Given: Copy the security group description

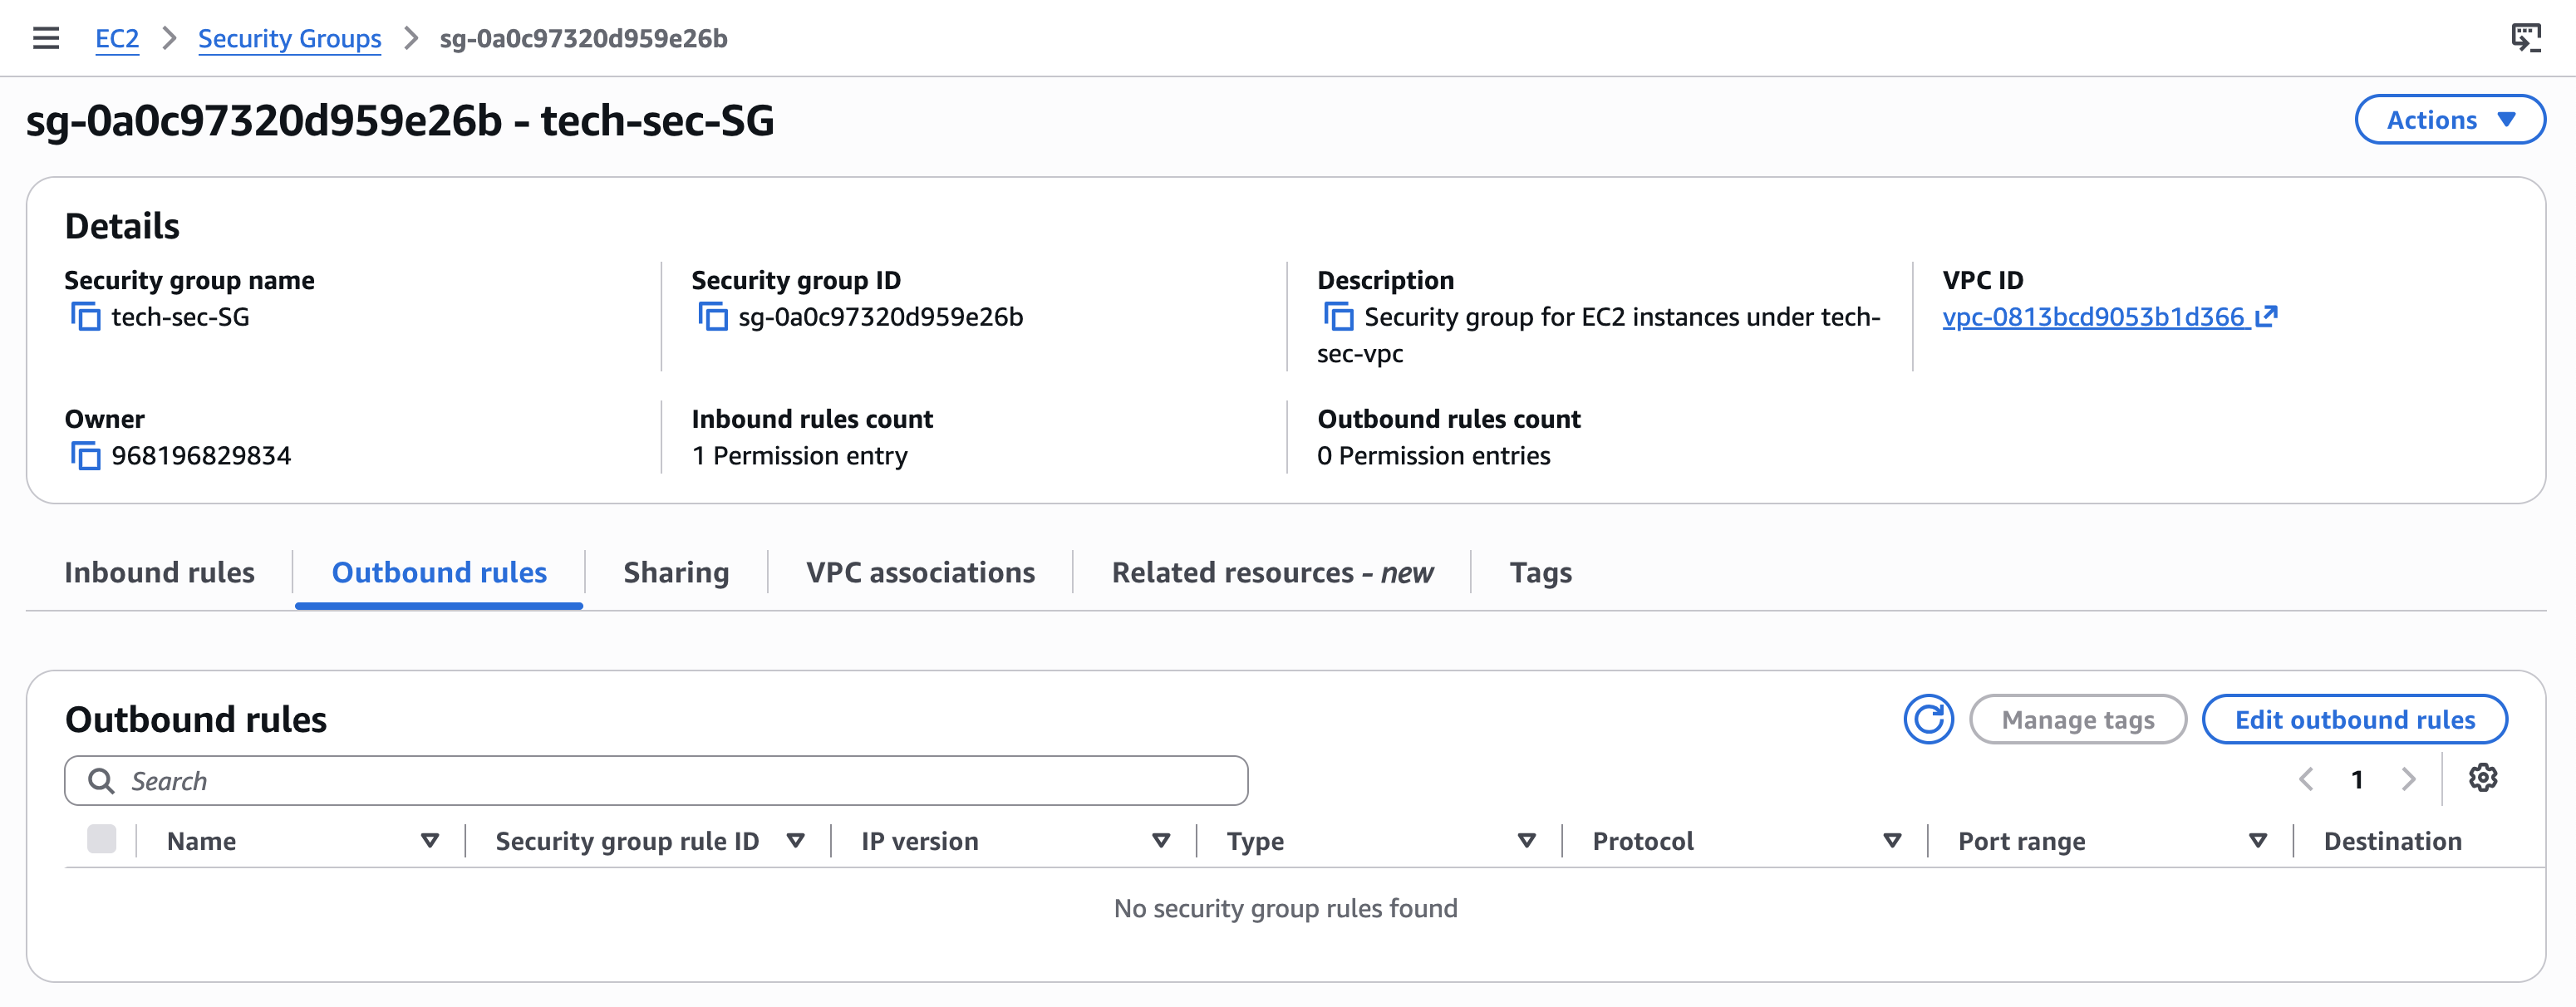Looking at the screenshot, I should (x=1338, y=317).
